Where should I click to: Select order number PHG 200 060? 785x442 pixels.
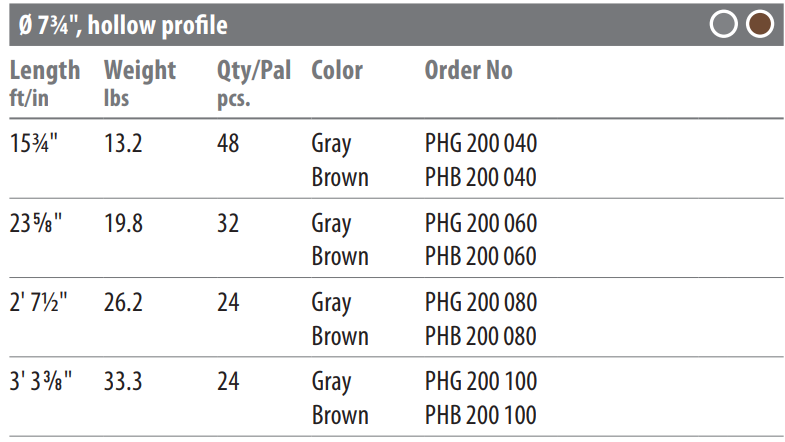[x=481, y=223]
